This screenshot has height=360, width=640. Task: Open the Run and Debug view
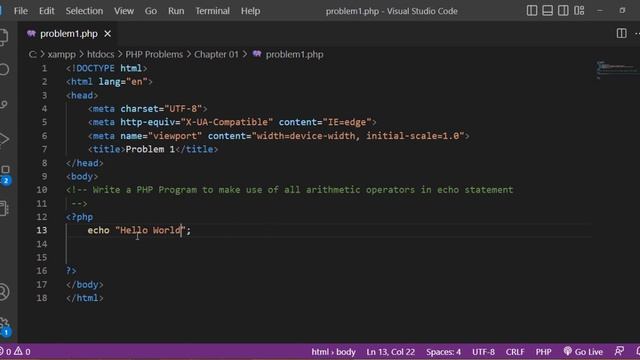point(4,139)
